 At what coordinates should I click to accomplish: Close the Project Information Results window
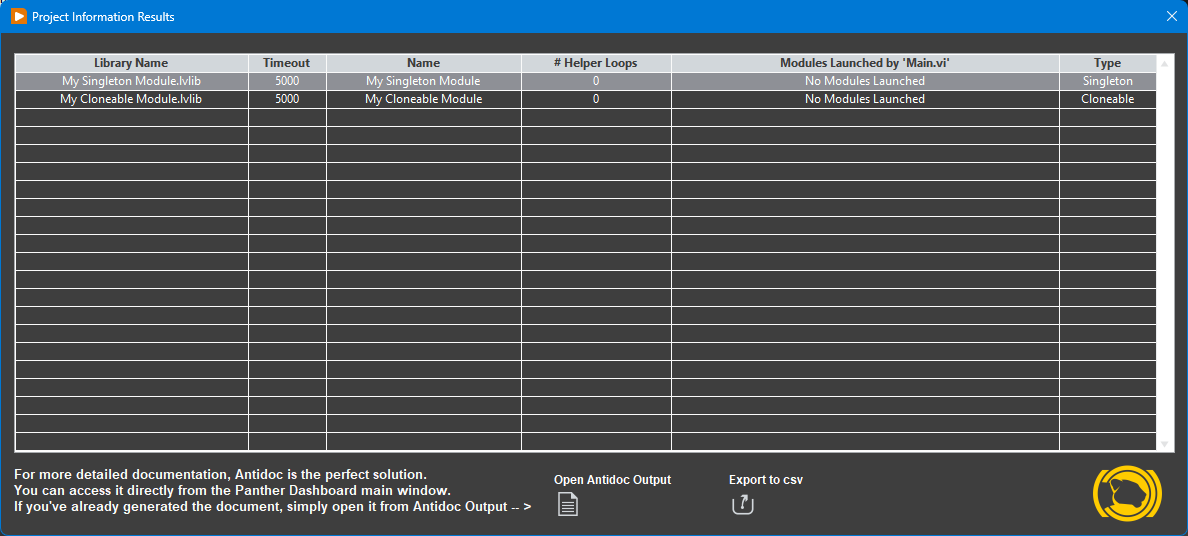pos(1171,16)
